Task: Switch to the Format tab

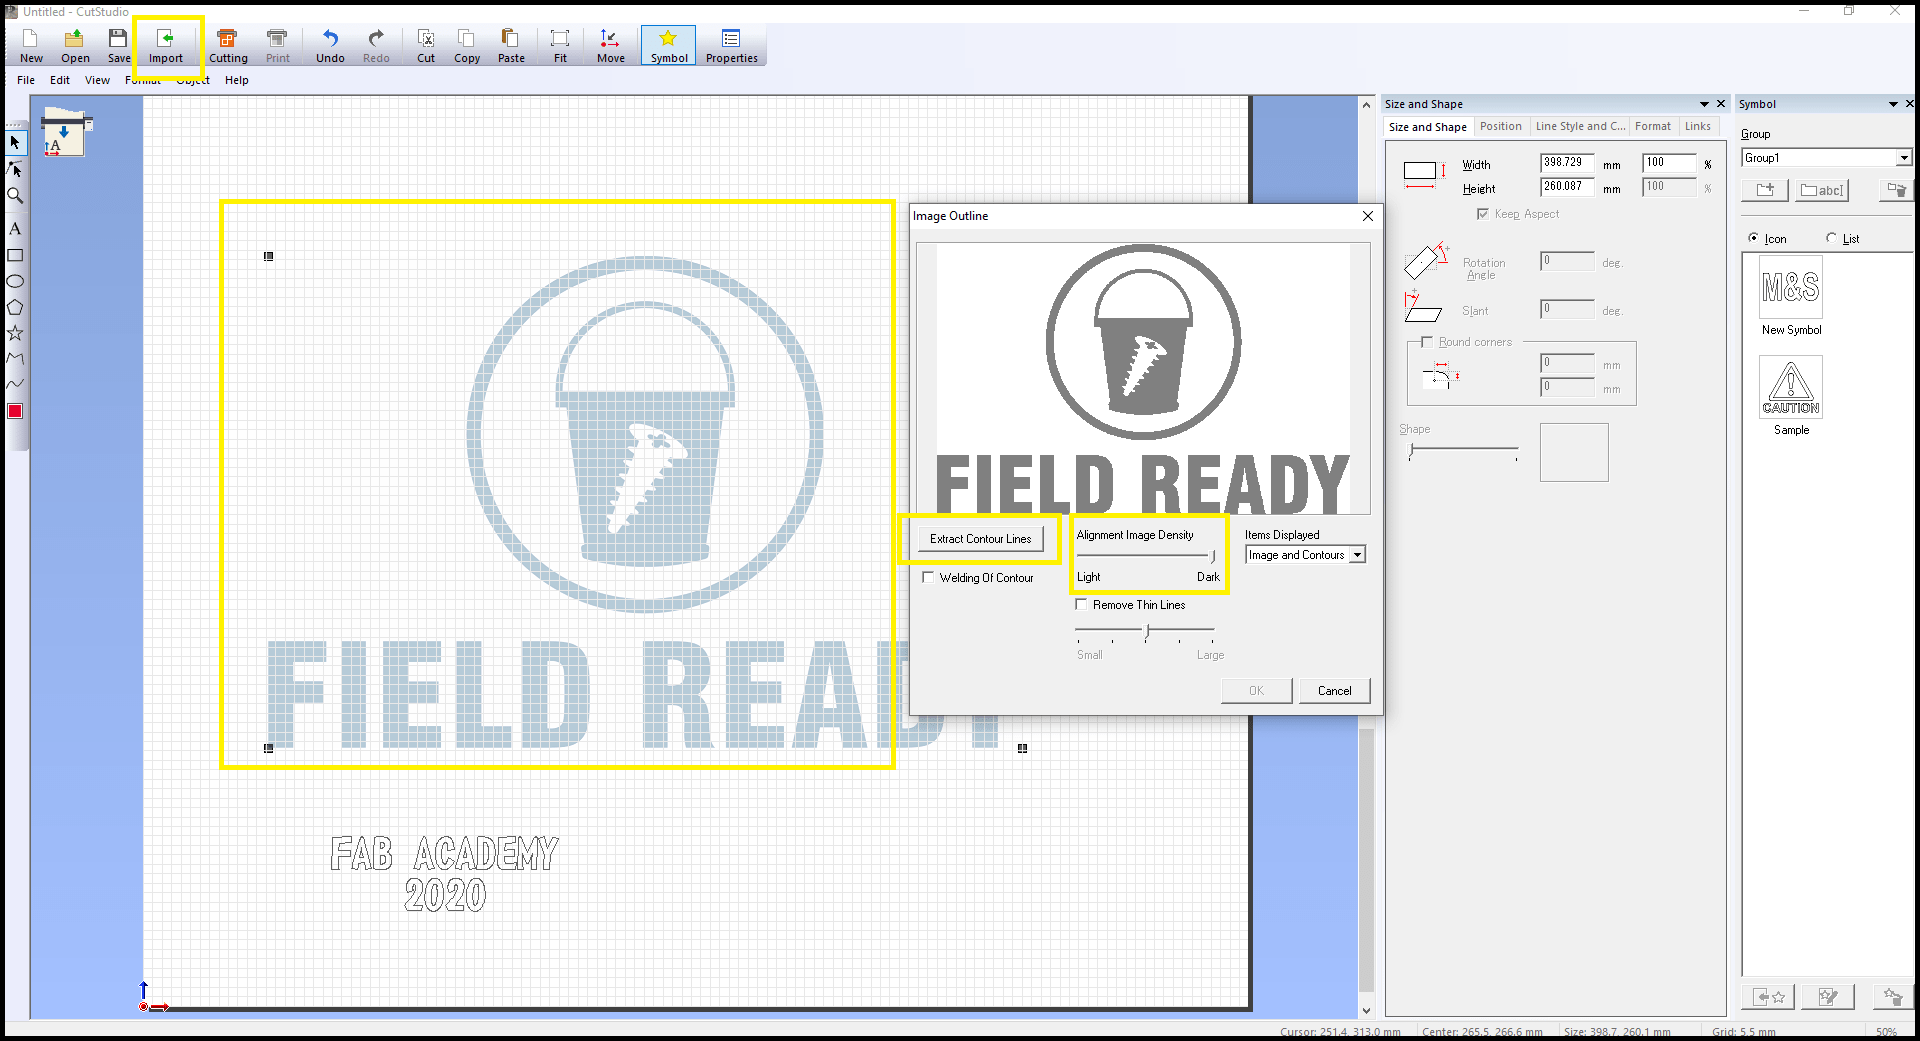Action: click(1652, 126)
